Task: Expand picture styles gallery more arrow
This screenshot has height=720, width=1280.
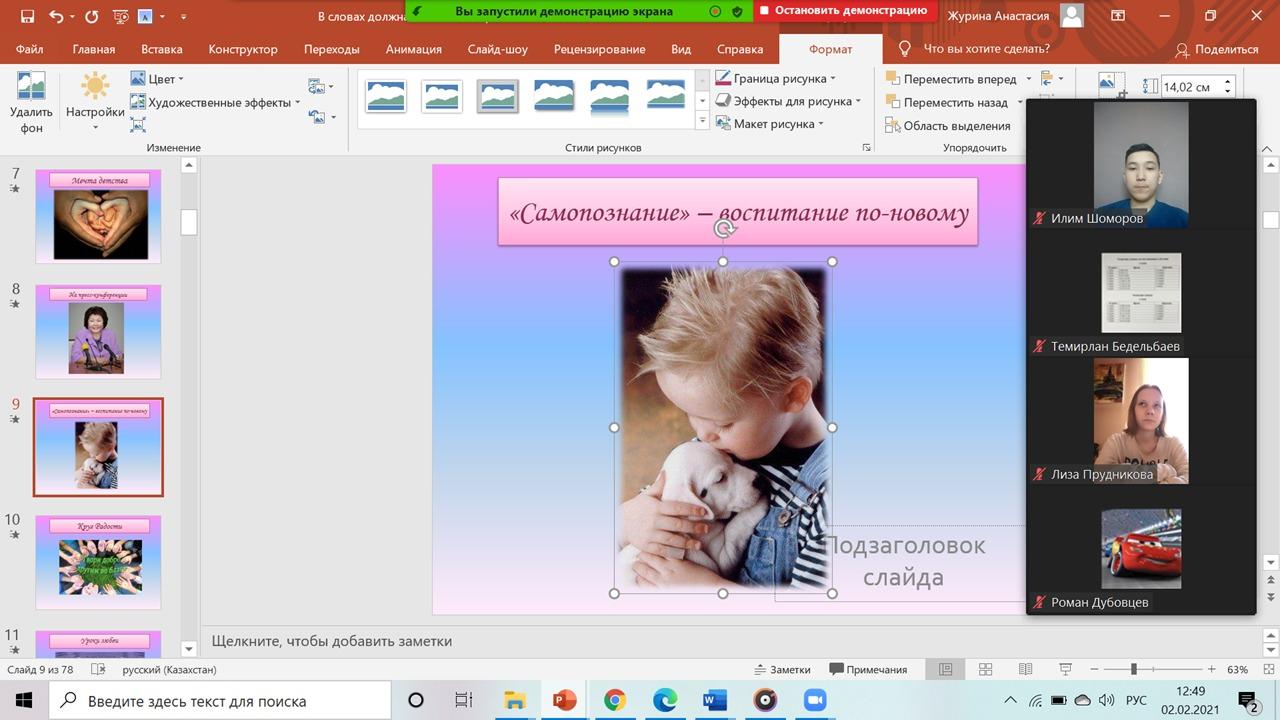Action: 702,121
